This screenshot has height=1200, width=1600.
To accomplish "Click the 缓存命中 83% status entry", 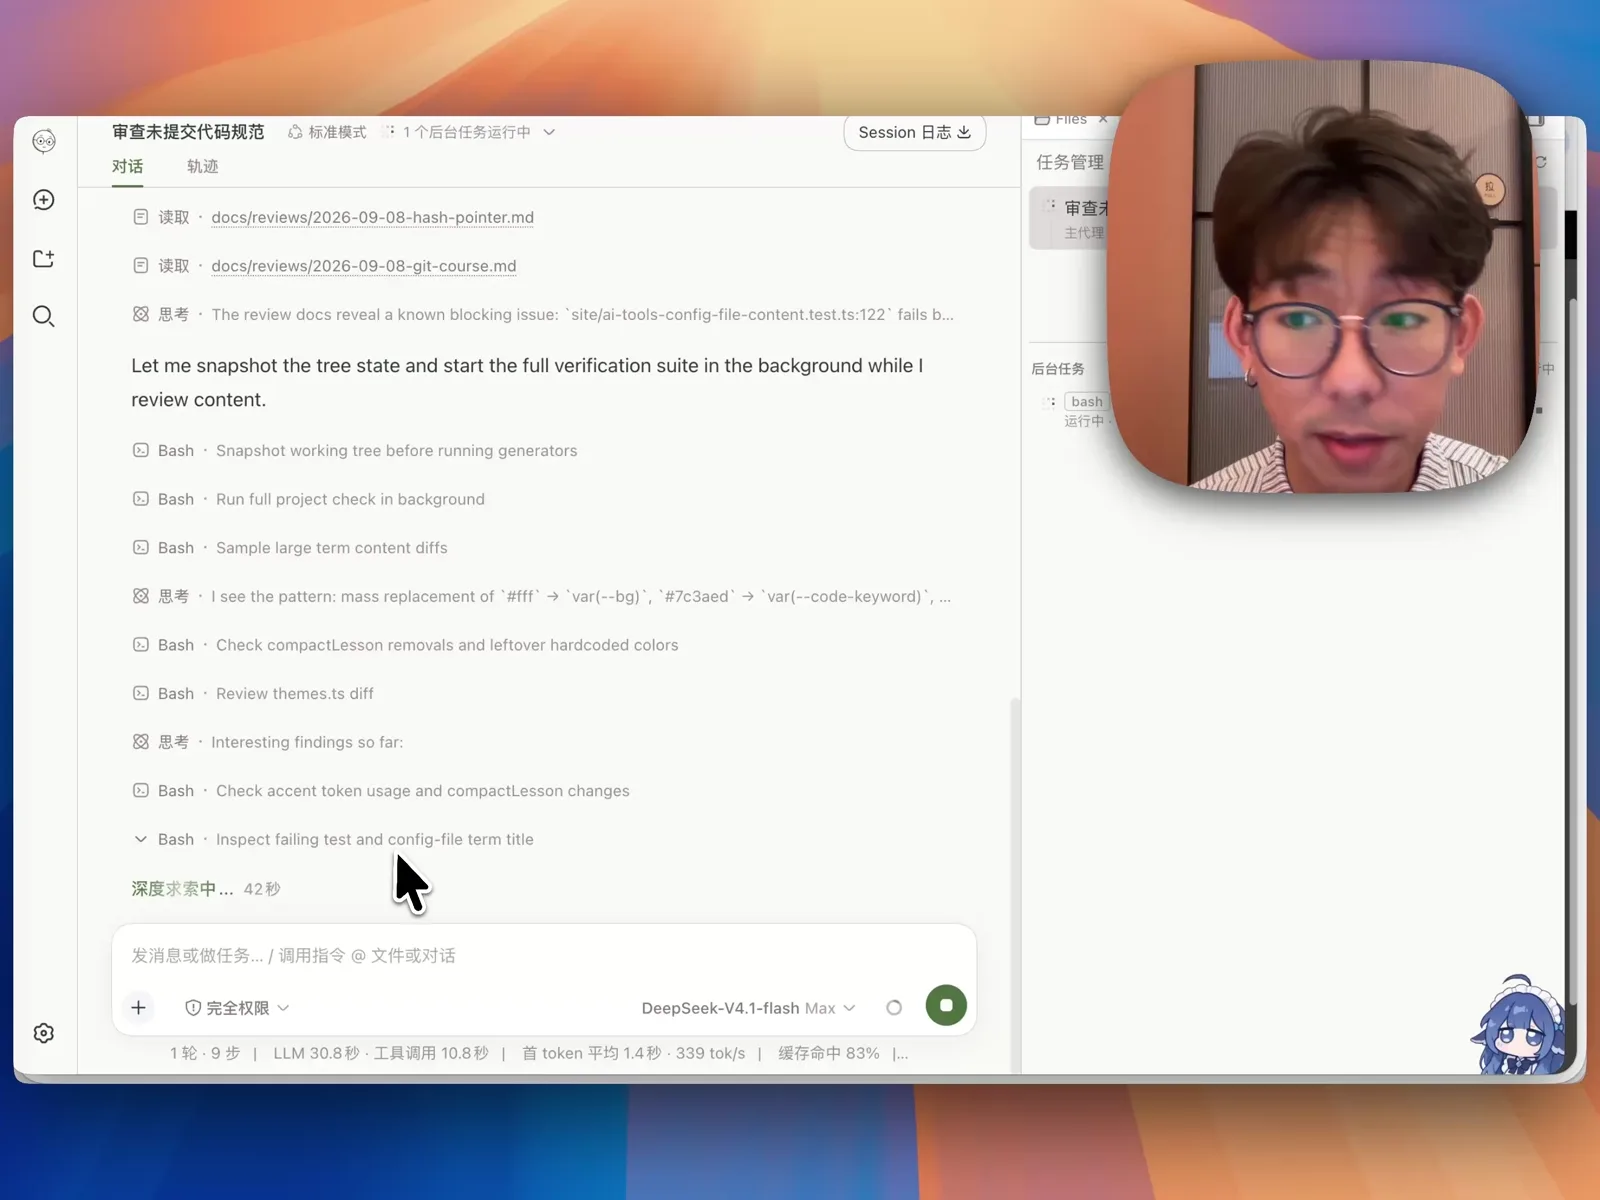I will pyautogui.click(x=829, y=1053).
